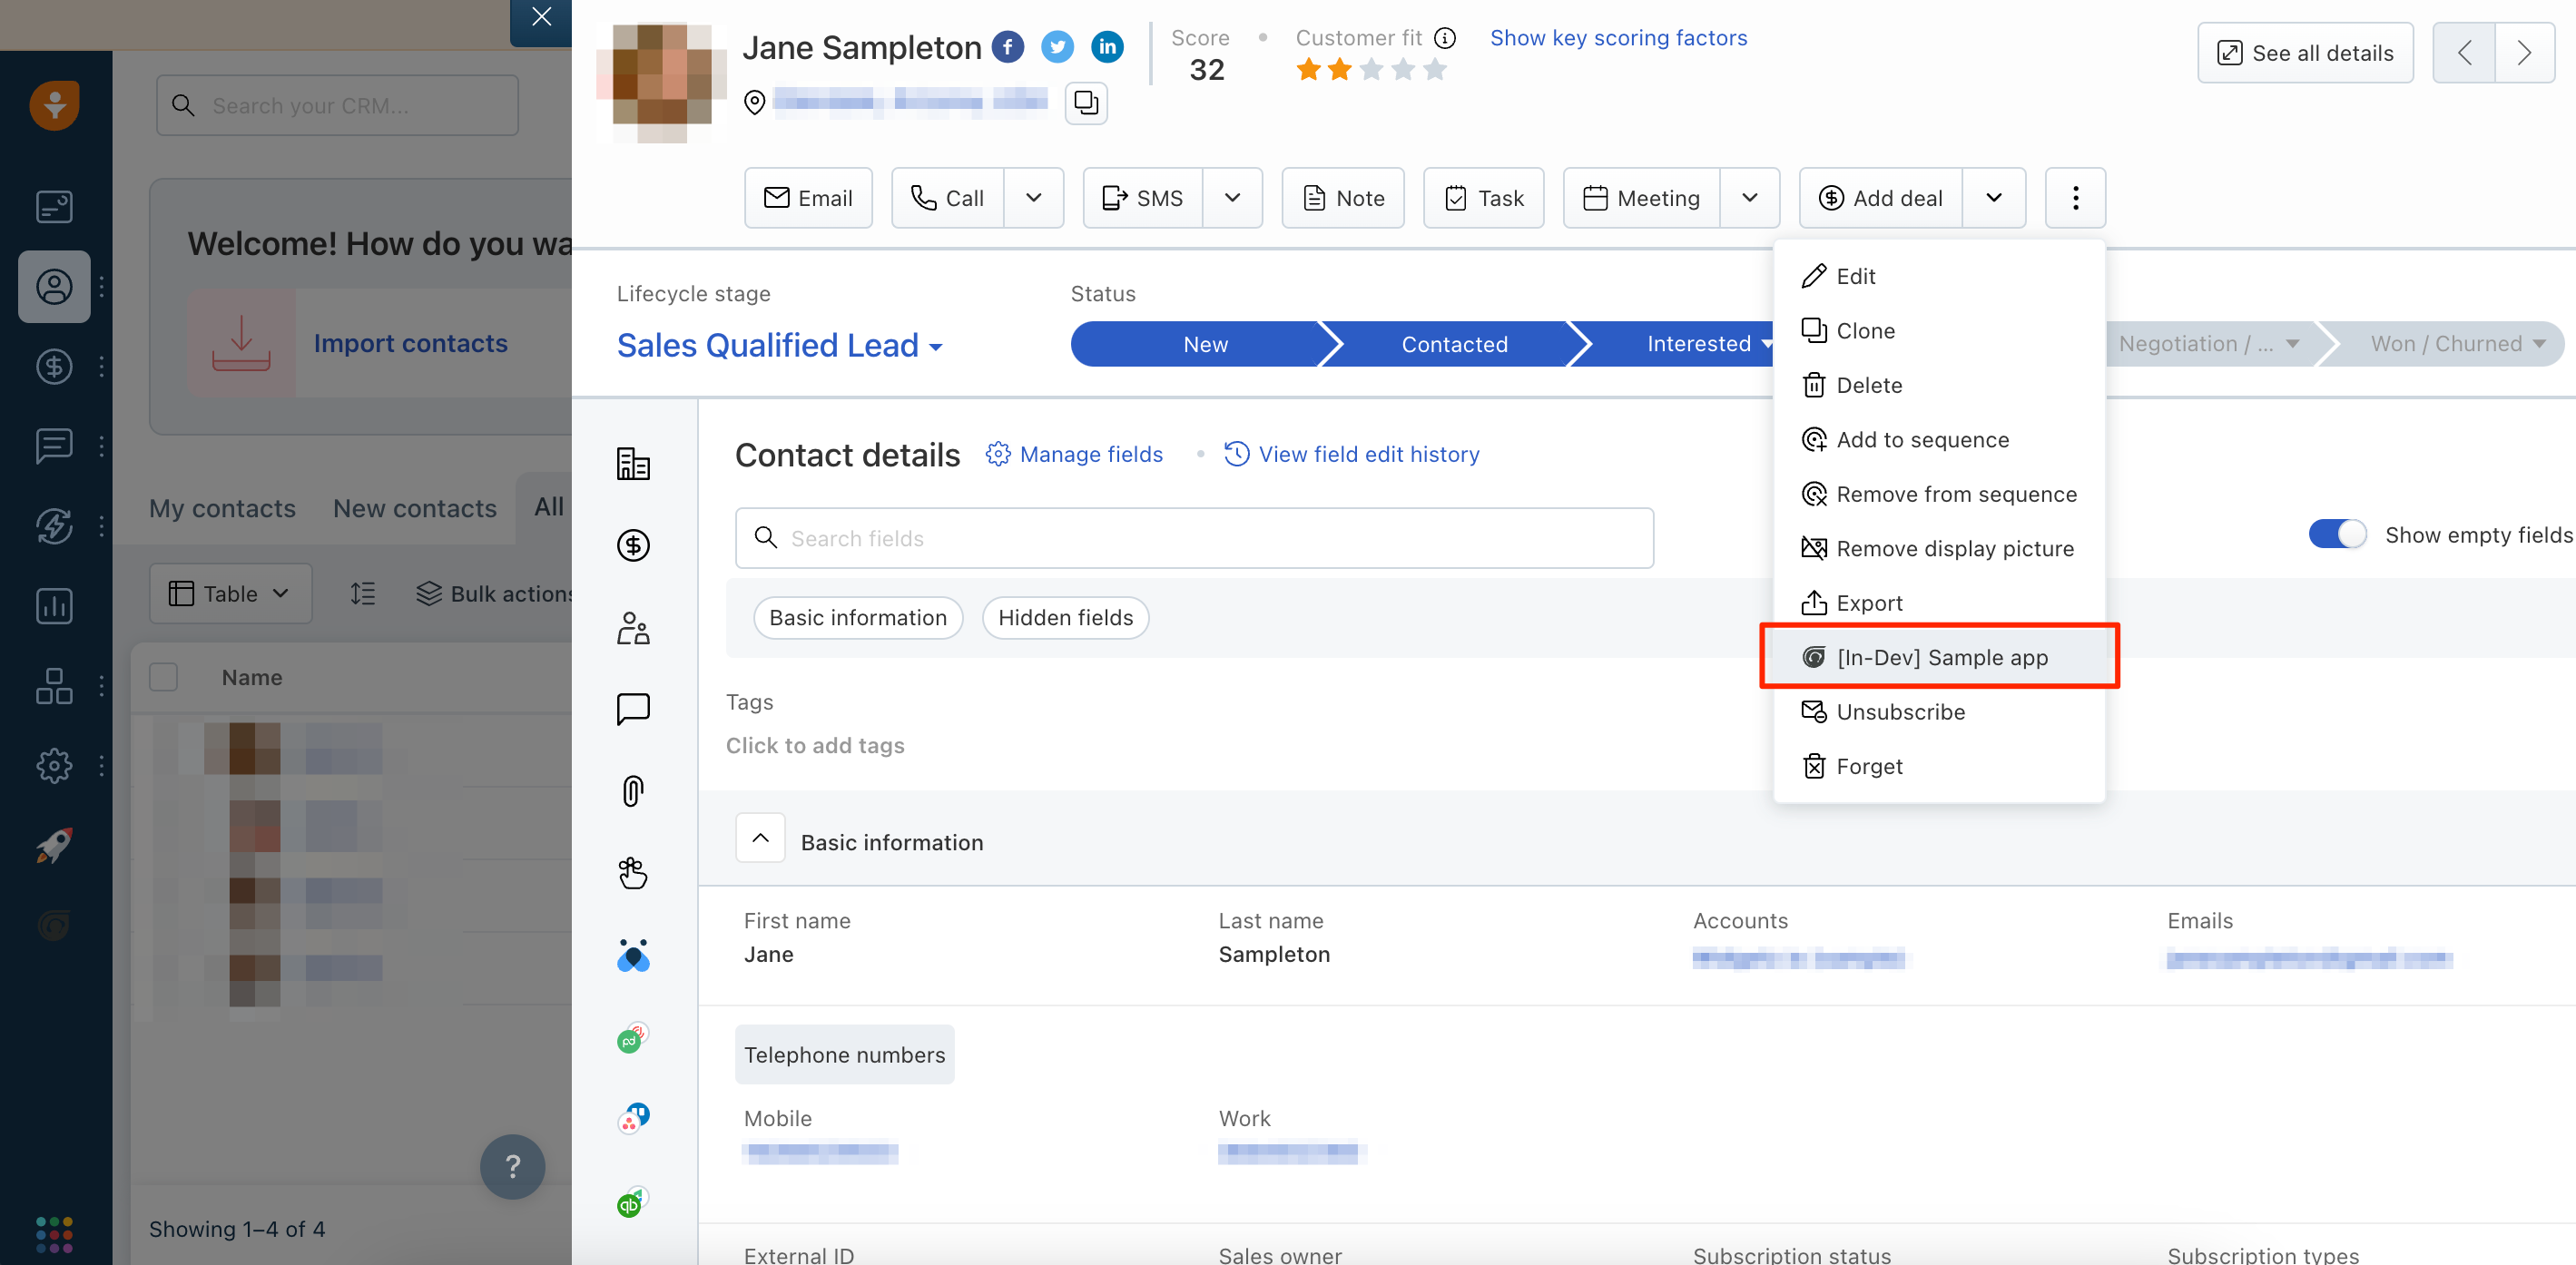This screenshot has width=2576, height=1265.
Task: Expand the Add deal dropdown arrow
Action: 1996,197
